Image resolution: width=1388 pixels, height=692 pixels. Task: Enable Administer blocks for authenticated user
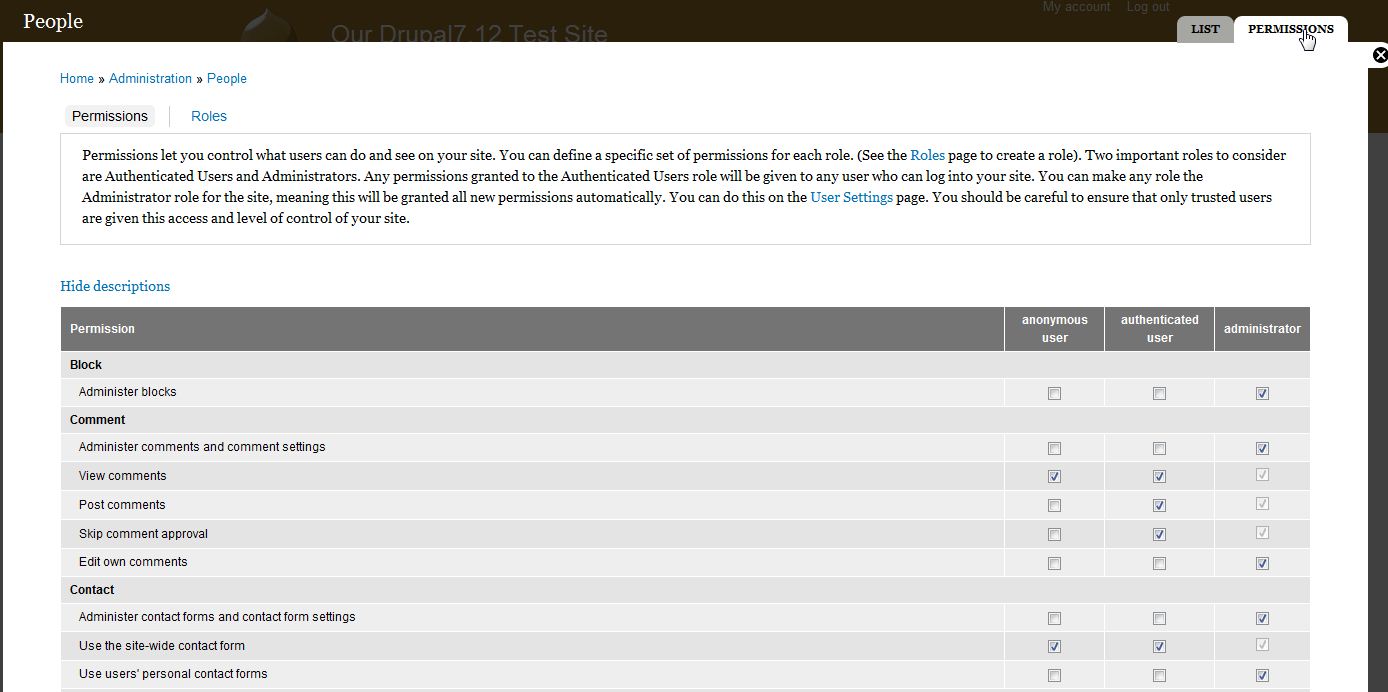tap(1159, 394)
